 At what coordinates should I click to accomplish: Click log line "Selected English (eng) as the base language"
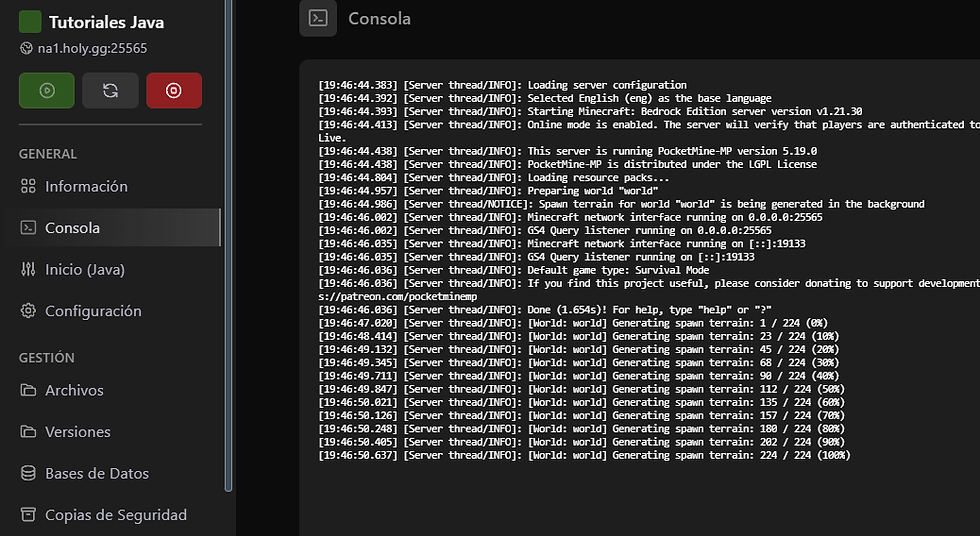pos(545,98)
